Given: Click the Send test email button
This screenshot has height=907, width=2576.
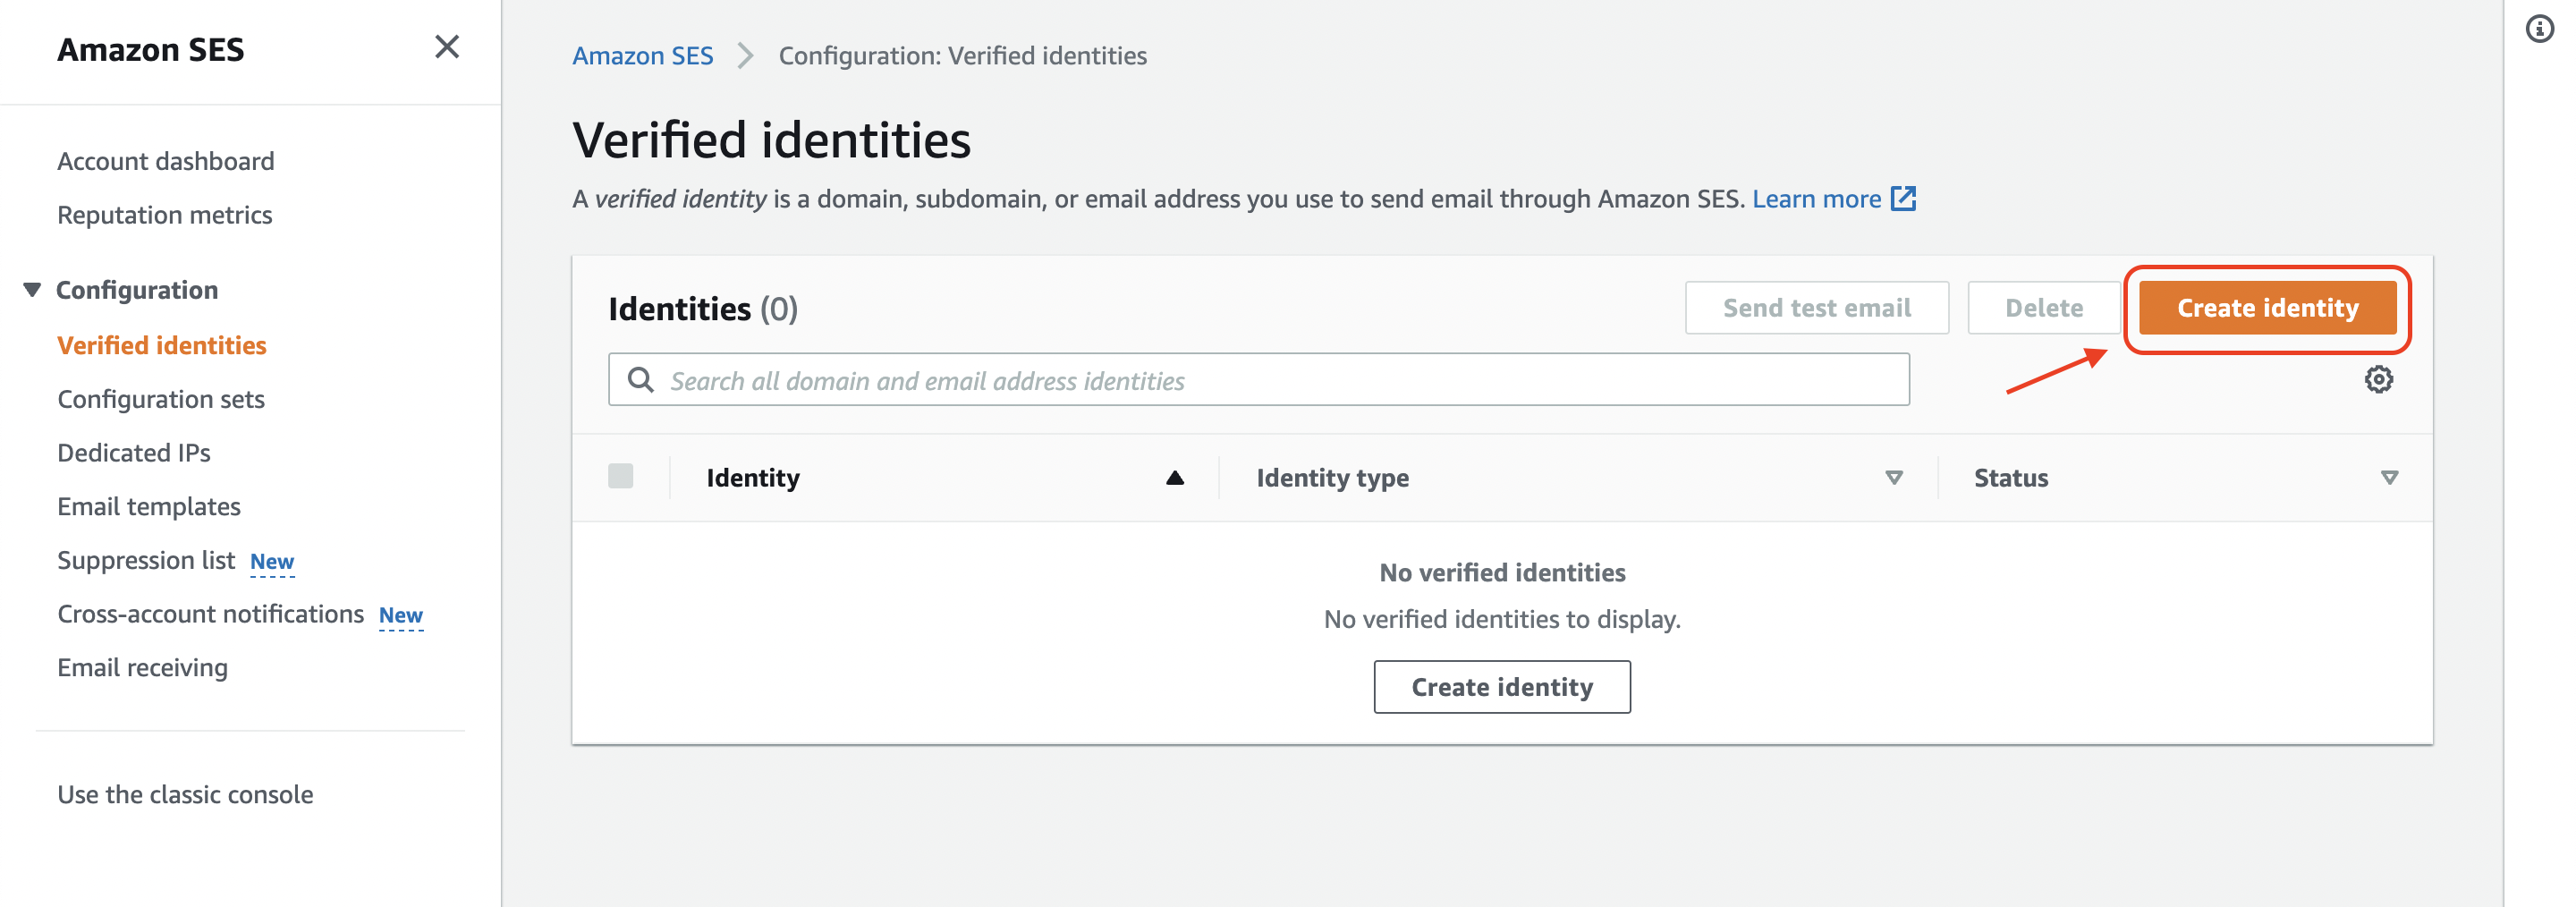Looking at the screenshot, I should 1816,308.
